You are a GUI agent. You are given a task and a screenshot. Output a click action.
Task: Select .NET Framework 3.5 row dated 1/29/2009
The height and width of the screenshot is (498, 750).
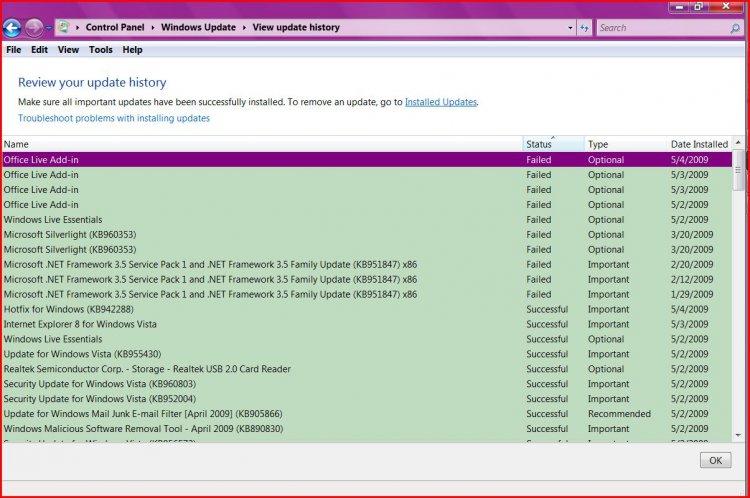tap(367, 294)
